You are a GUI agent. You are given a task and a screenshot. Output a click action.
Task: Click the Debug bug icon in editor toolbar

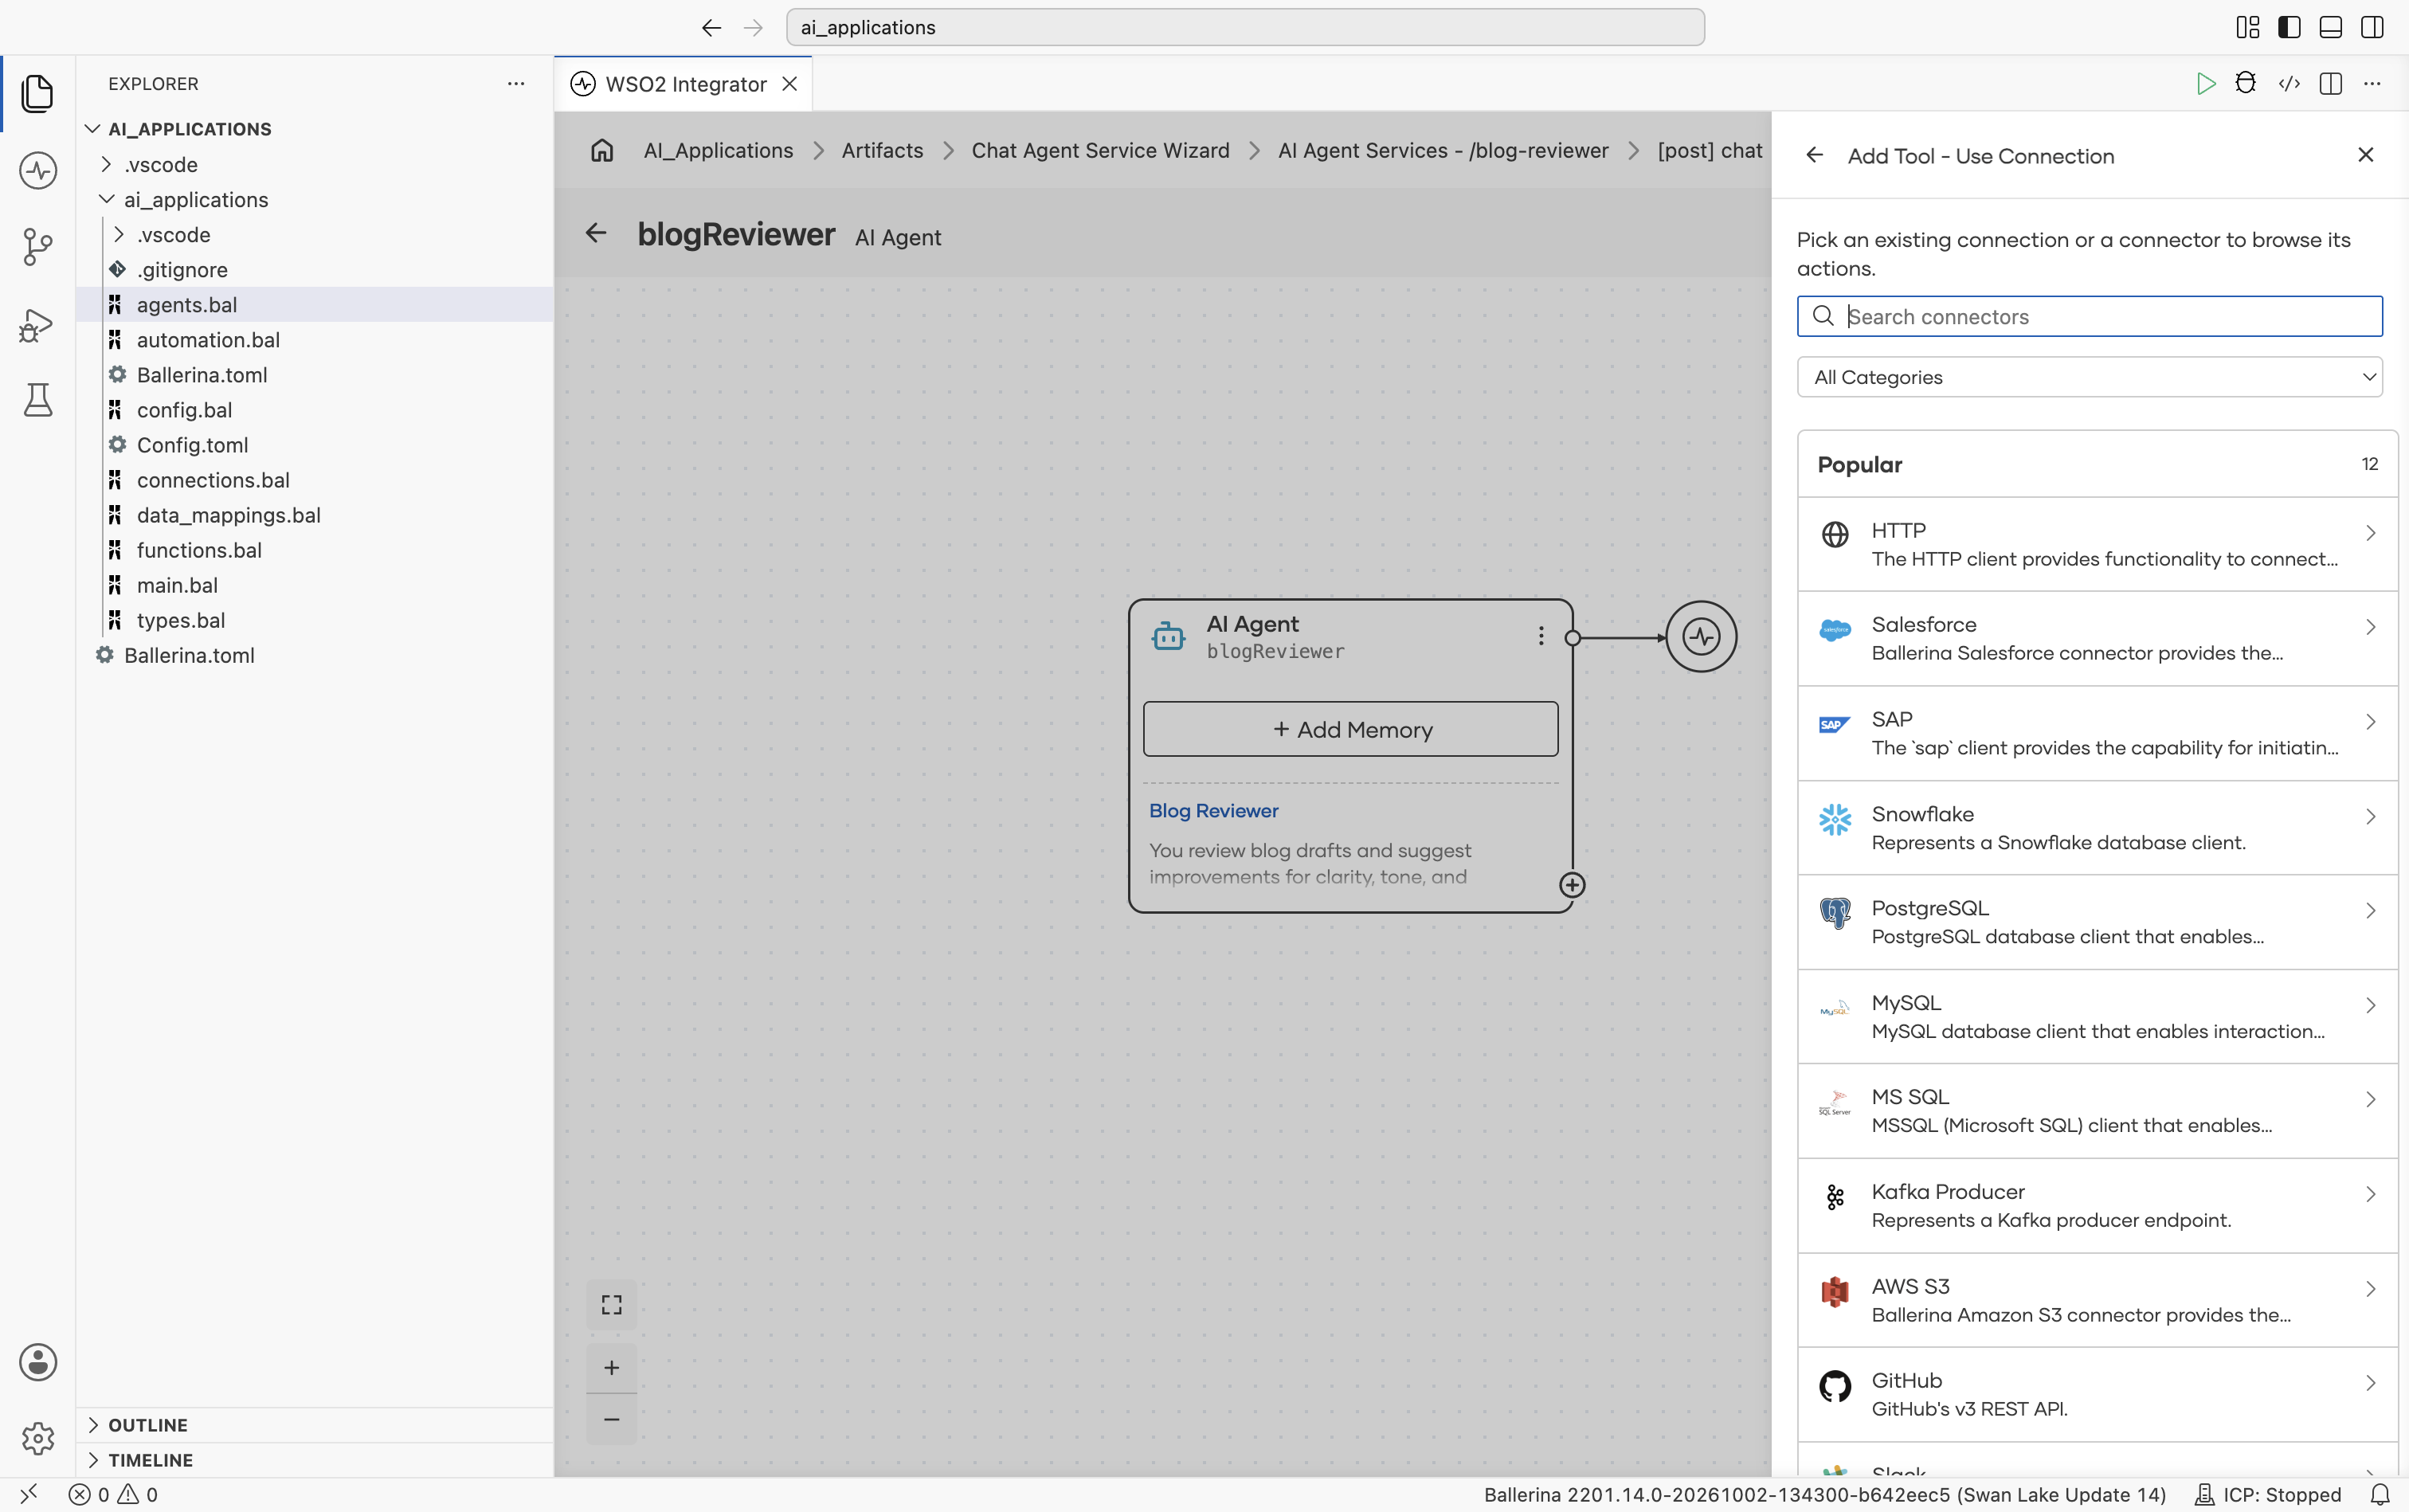pyautogui.click(x=2246, y=84)
